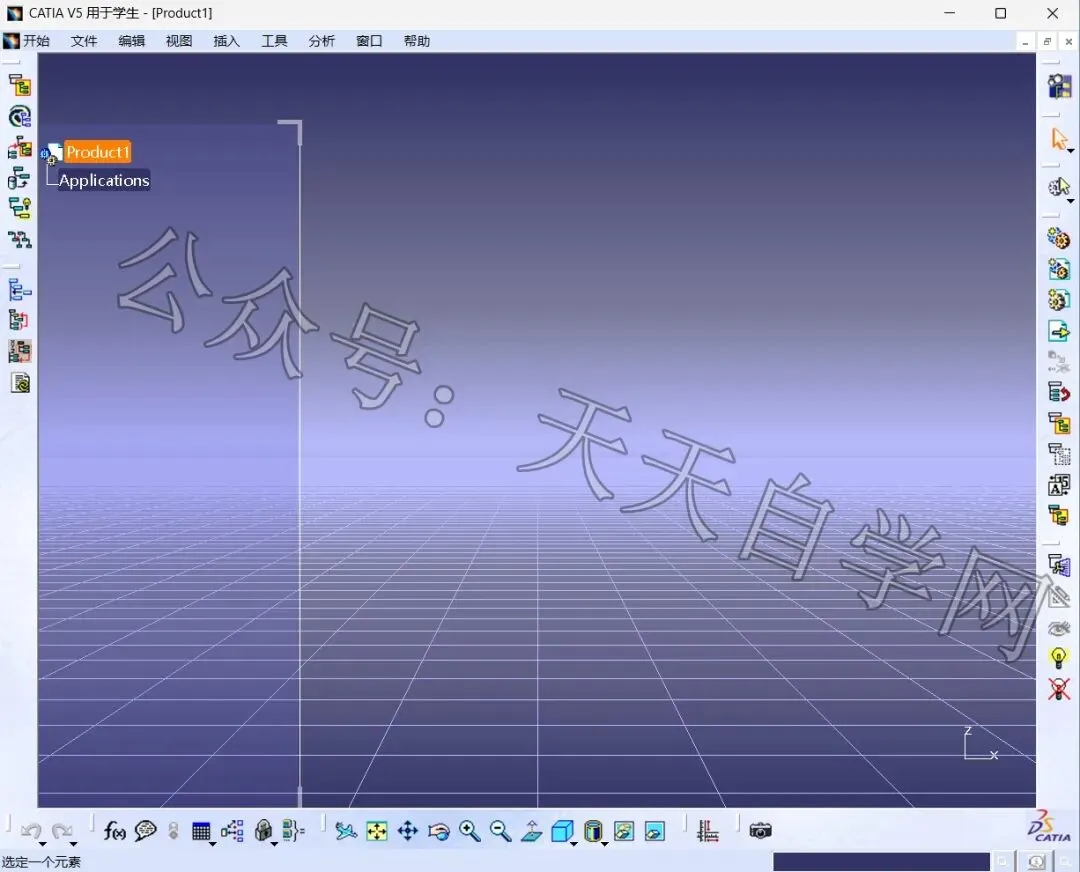Viewport: 1080px width, 872px height.
Task: Open the 编辑 menu
Action: [x=132, y=41]
